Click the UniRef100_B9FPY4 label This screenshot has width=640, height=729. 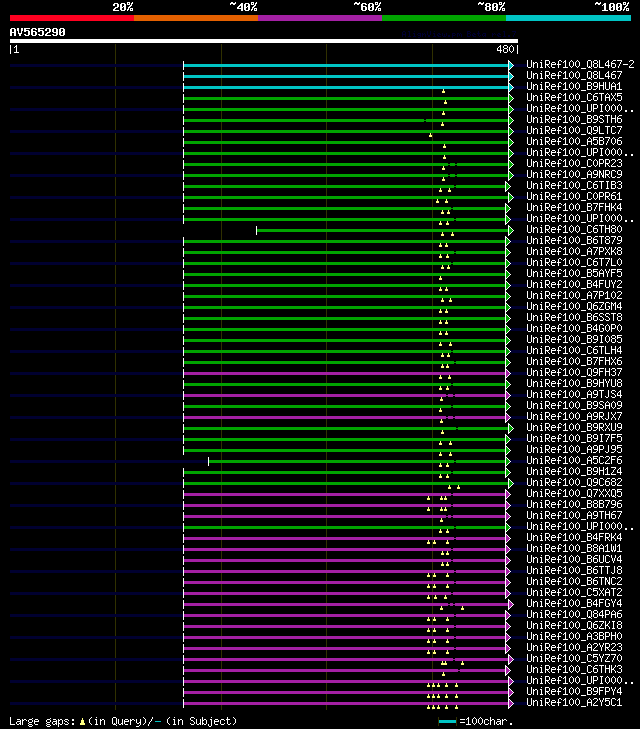click(574, 691)
